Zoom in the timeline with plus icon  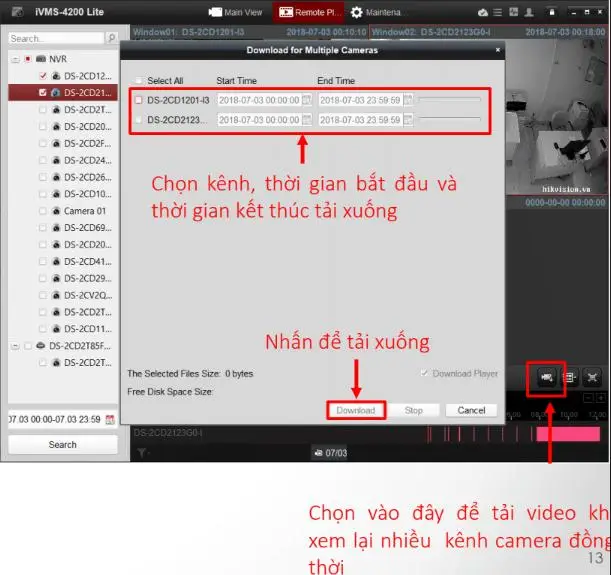coord(601,398)
